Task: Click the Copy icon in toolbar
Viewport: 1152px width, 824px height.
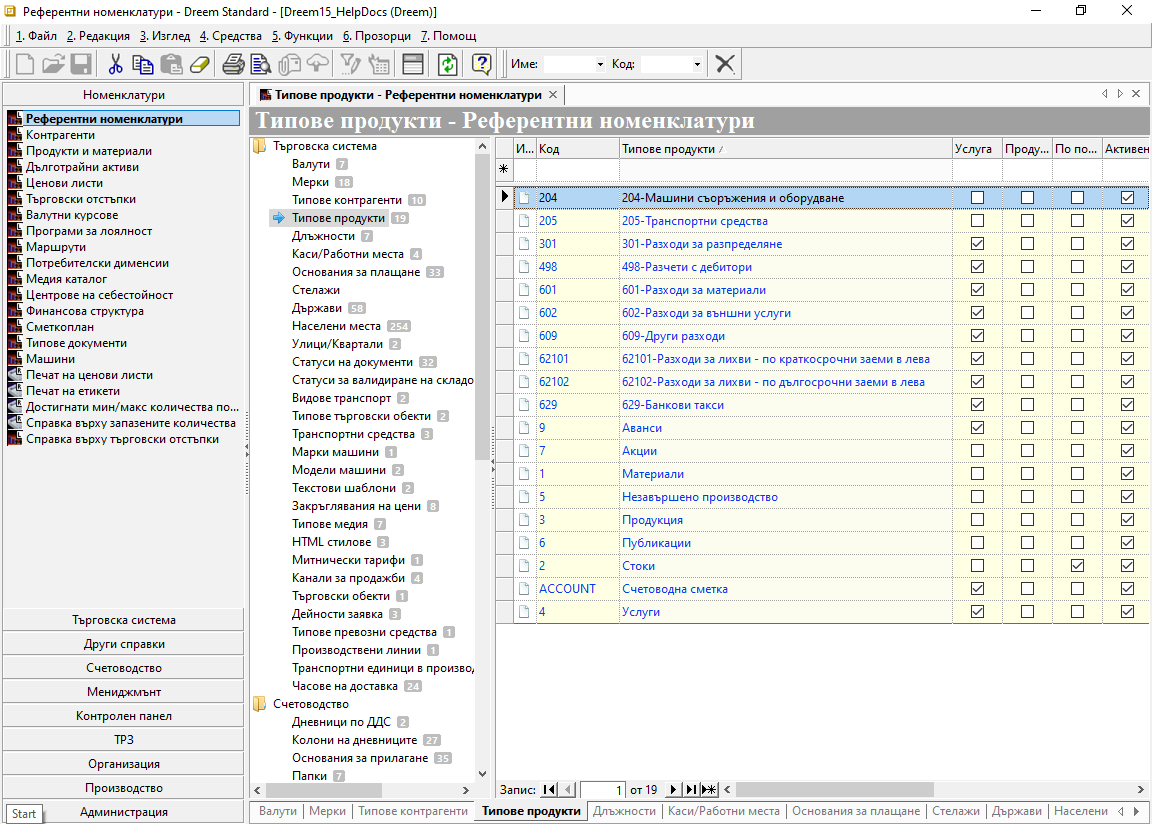Action: click(x=143, y=64)
